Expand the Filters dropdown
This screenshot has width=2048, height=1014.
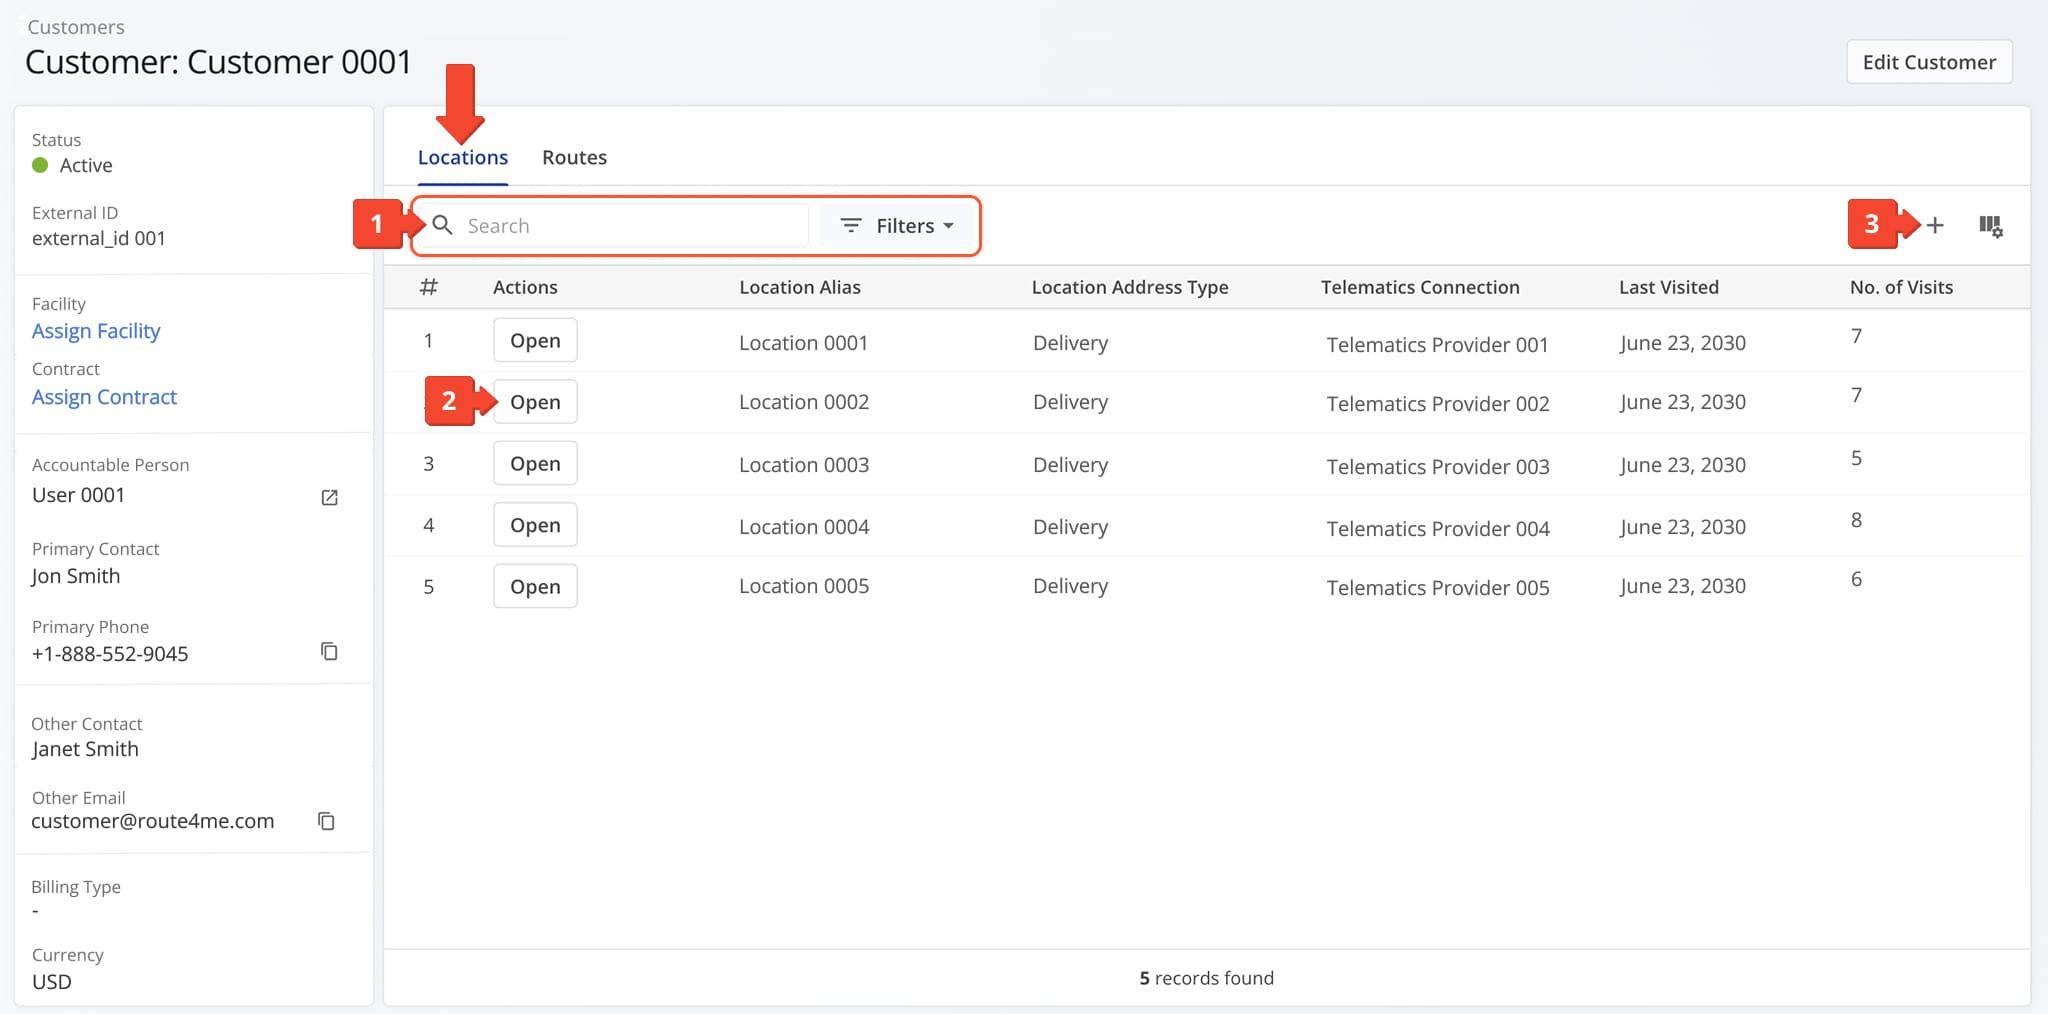[x=896, y=226]
